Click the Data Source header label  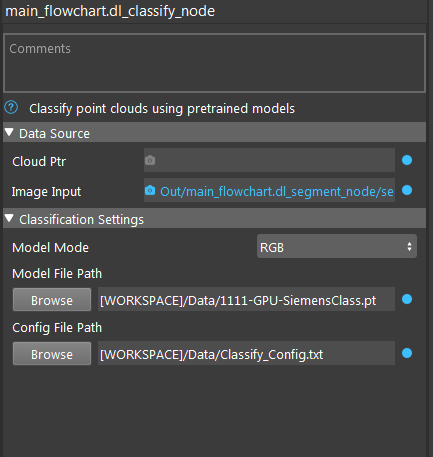[54, 134]
